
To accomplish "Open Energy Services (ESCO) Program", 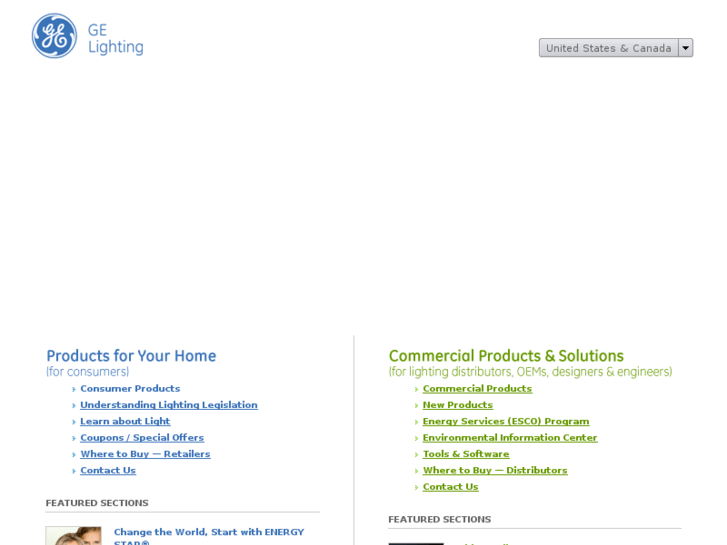I will (505, 421).
